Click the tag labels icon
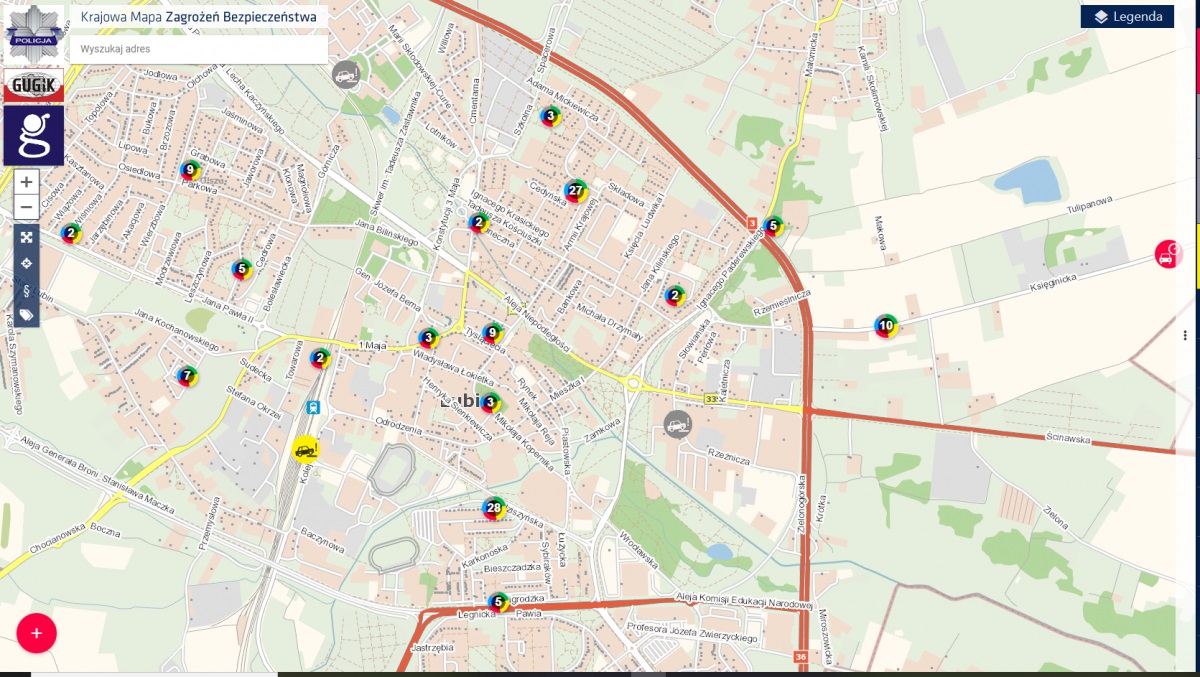This screenshot has height=677, width=1200. coord(27,315)
